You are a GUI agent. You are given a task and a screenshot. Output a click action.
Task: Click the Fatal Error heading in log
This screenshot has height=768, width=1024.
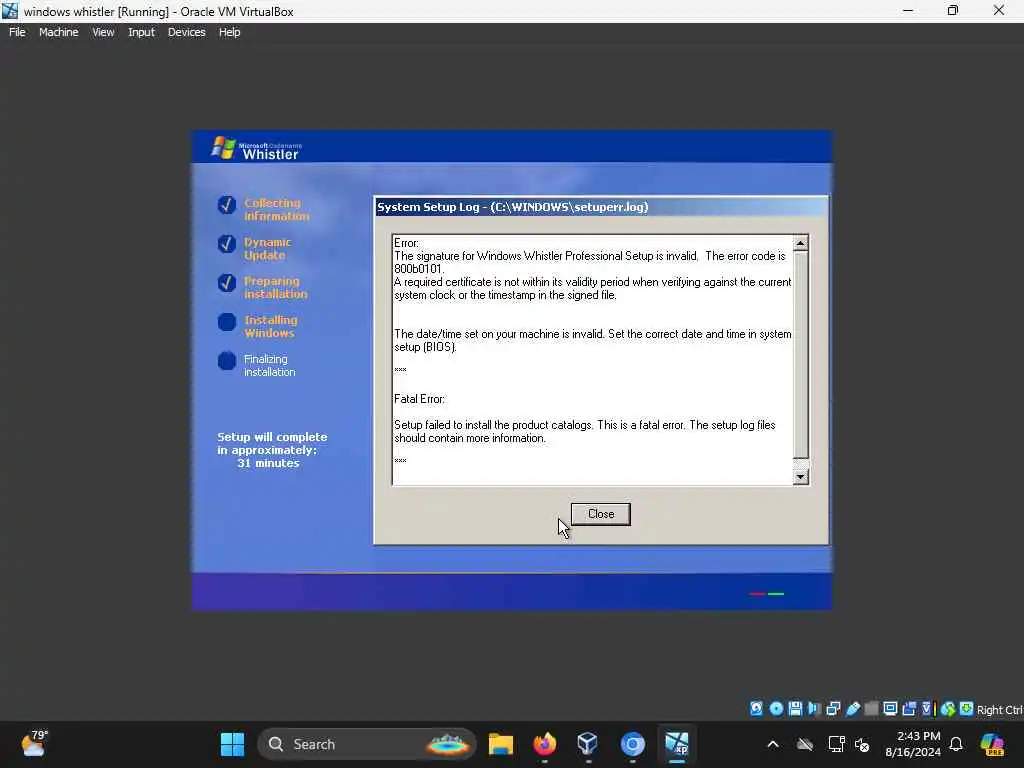(419, 399)
